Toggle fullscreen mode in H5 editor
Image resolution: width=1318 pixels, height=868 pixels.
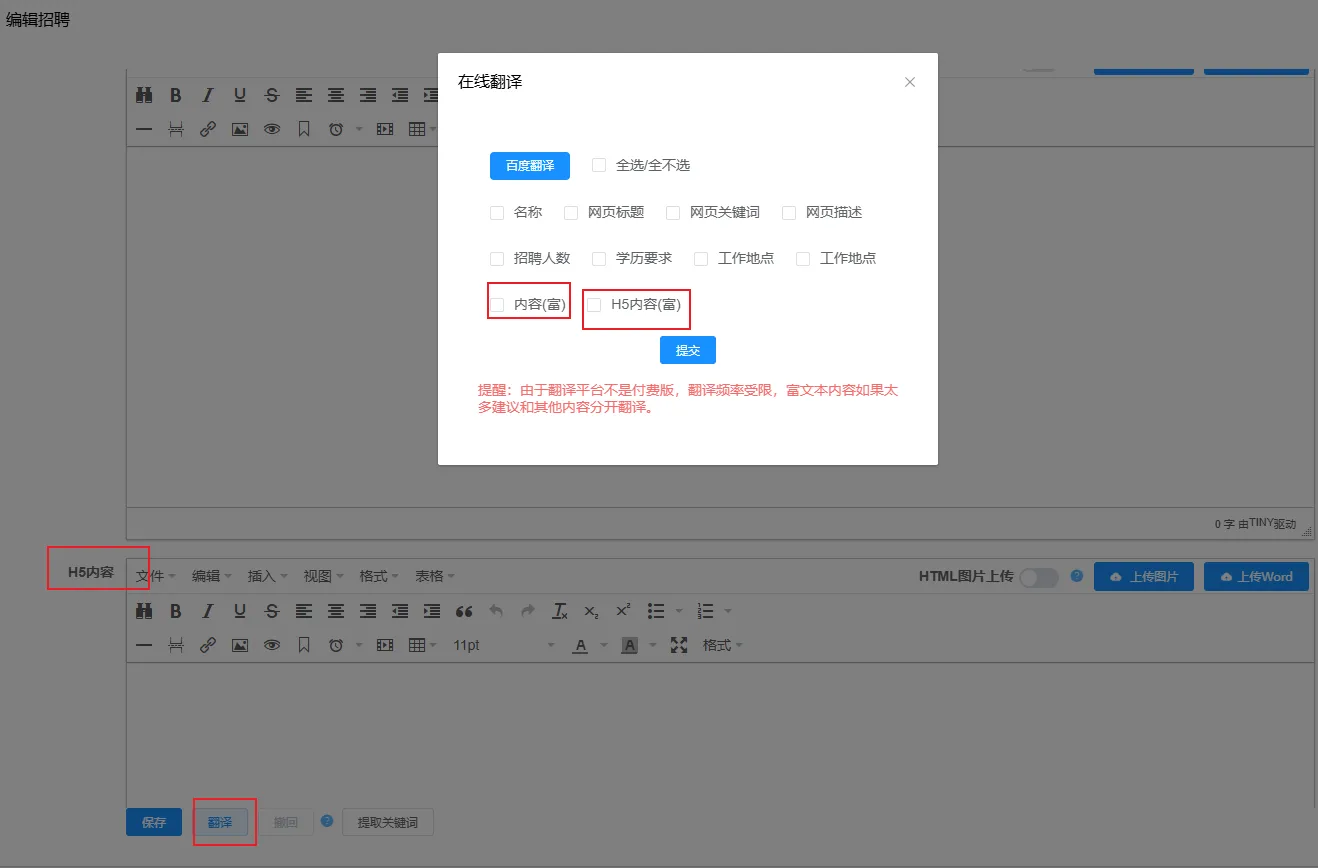[679, 645]
